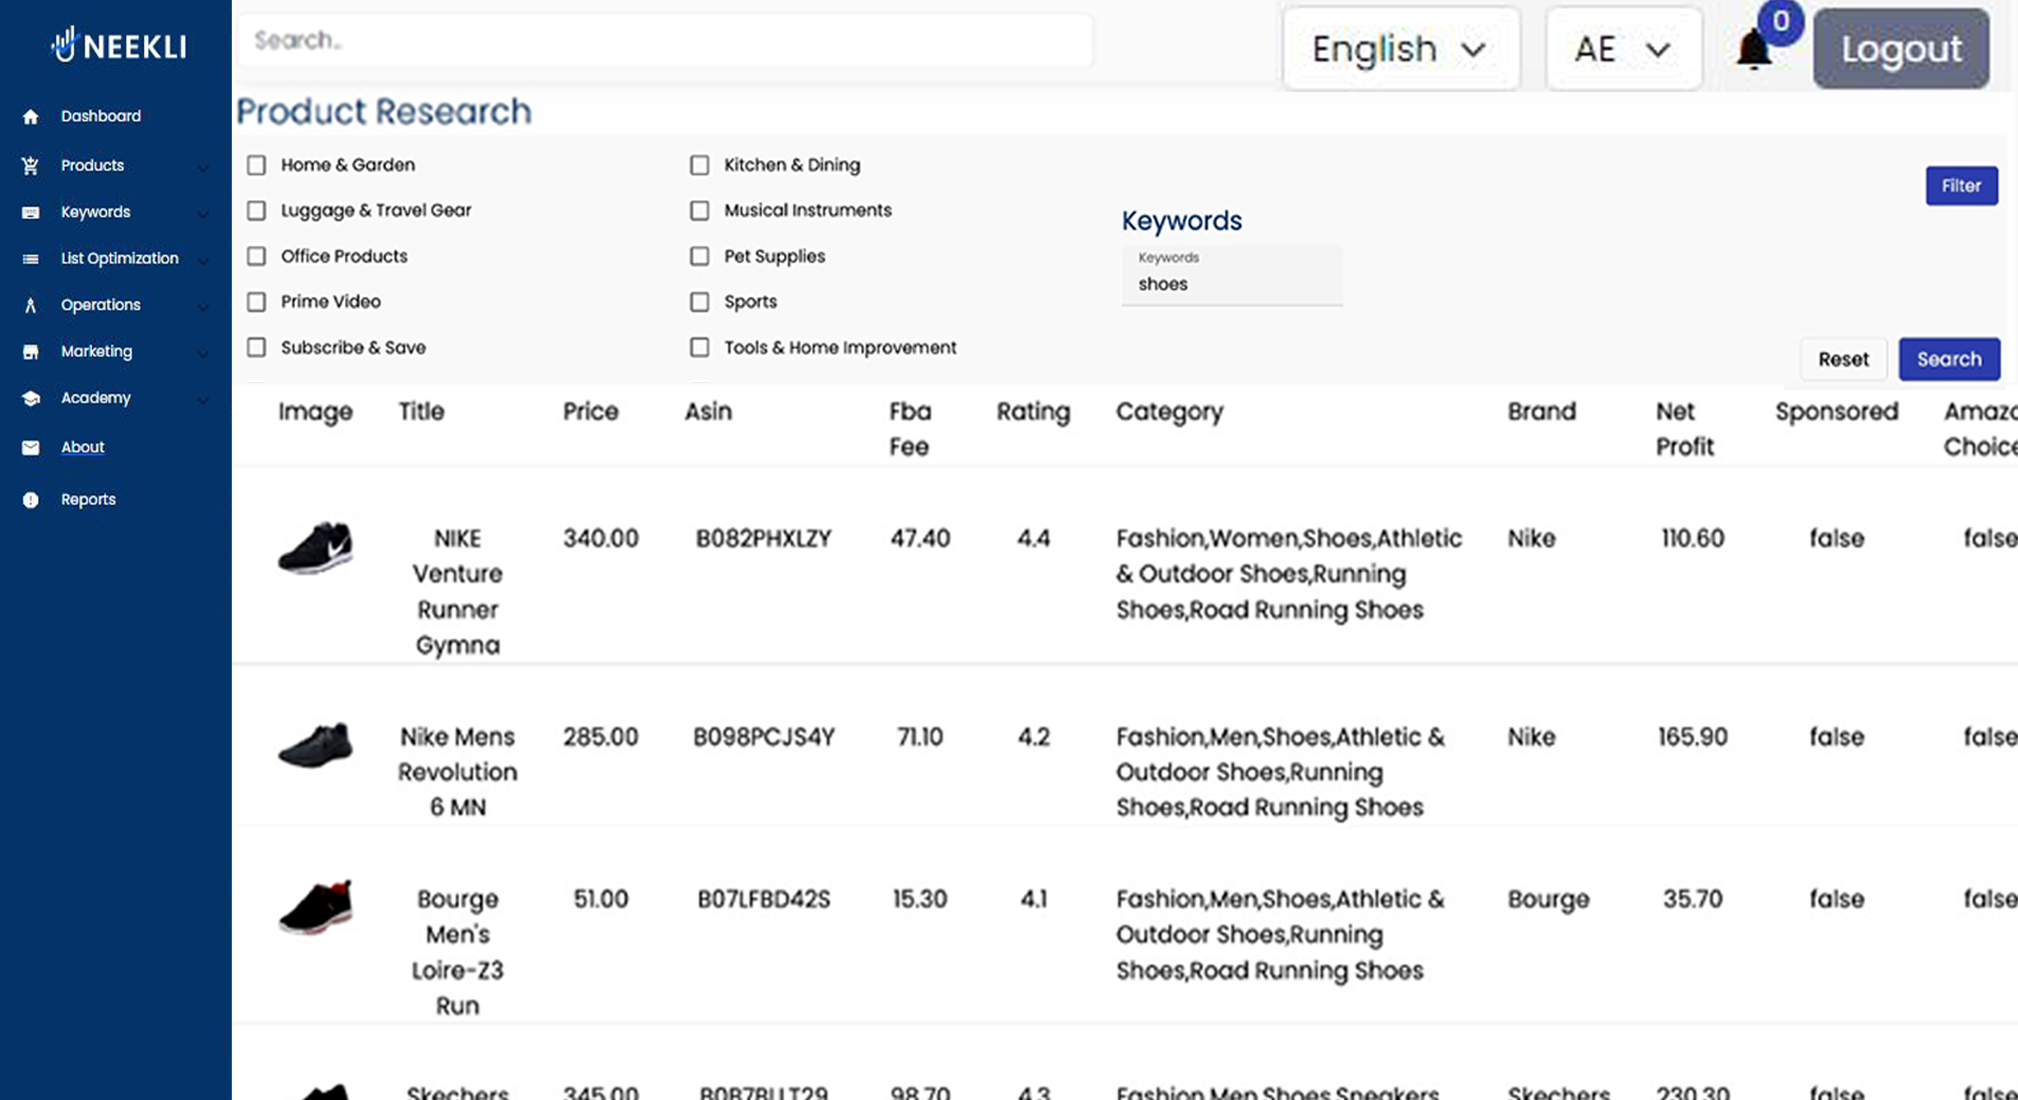Toggle the Musical Instruments checkbox

point(700,211)
